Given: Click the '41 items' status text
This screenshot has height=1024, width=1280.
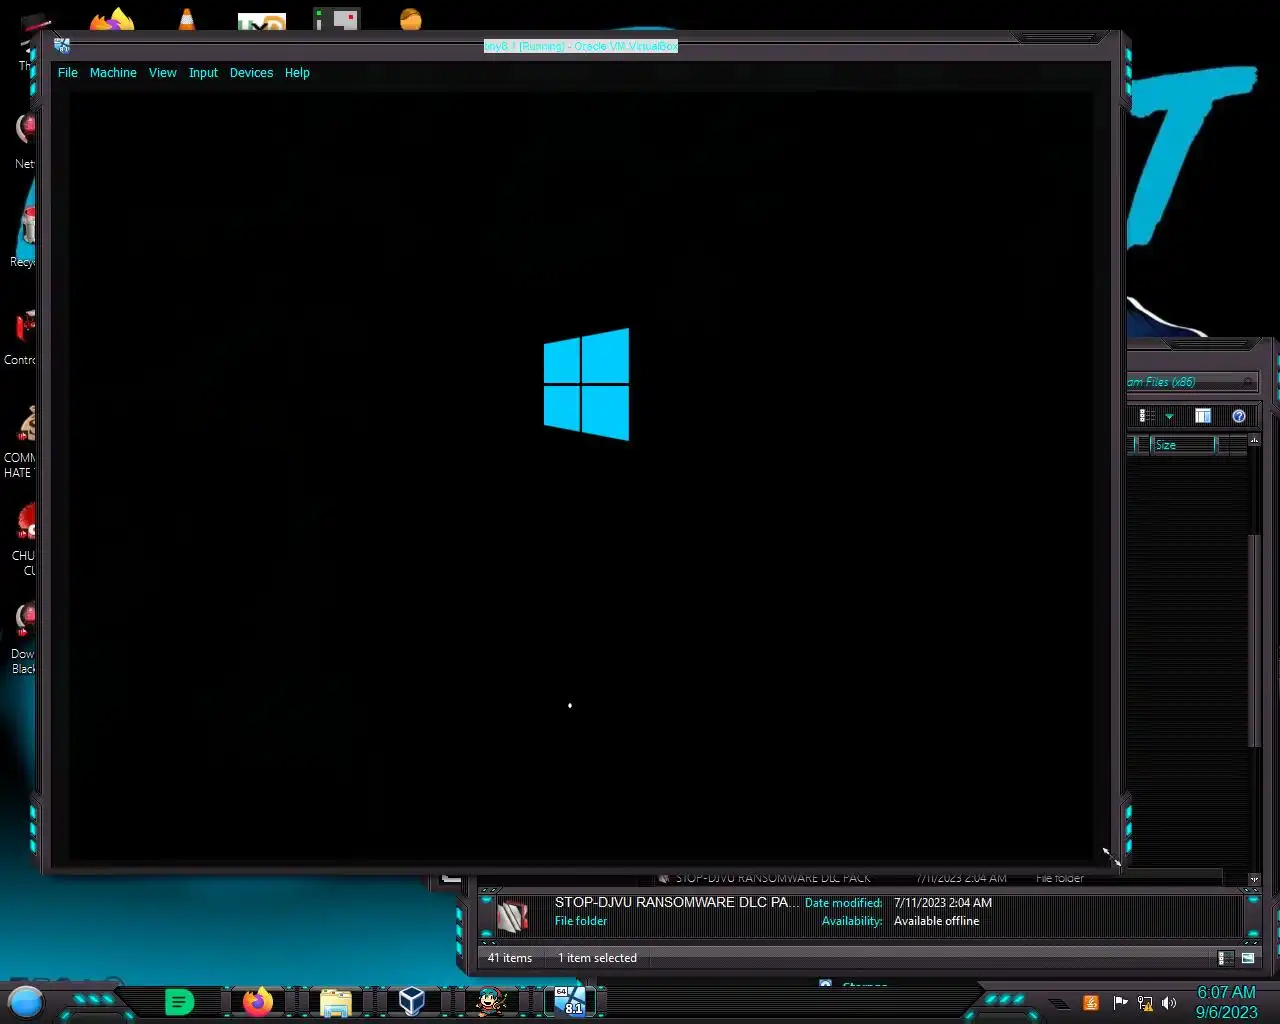Looking at the screenshot, I should [x=510, y=958].
